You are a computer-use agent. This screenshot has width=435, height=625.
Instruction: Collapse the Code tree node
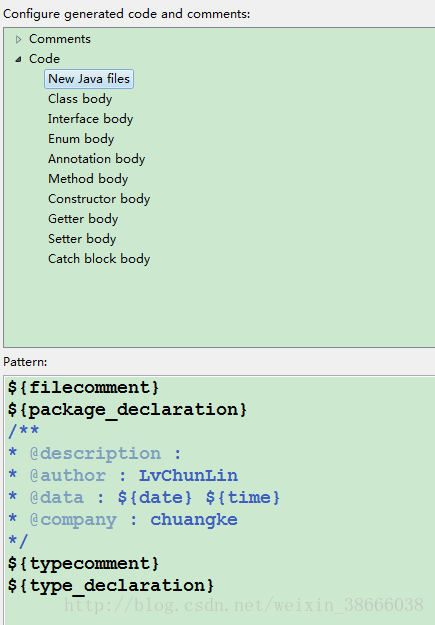[x=18, y=59]
